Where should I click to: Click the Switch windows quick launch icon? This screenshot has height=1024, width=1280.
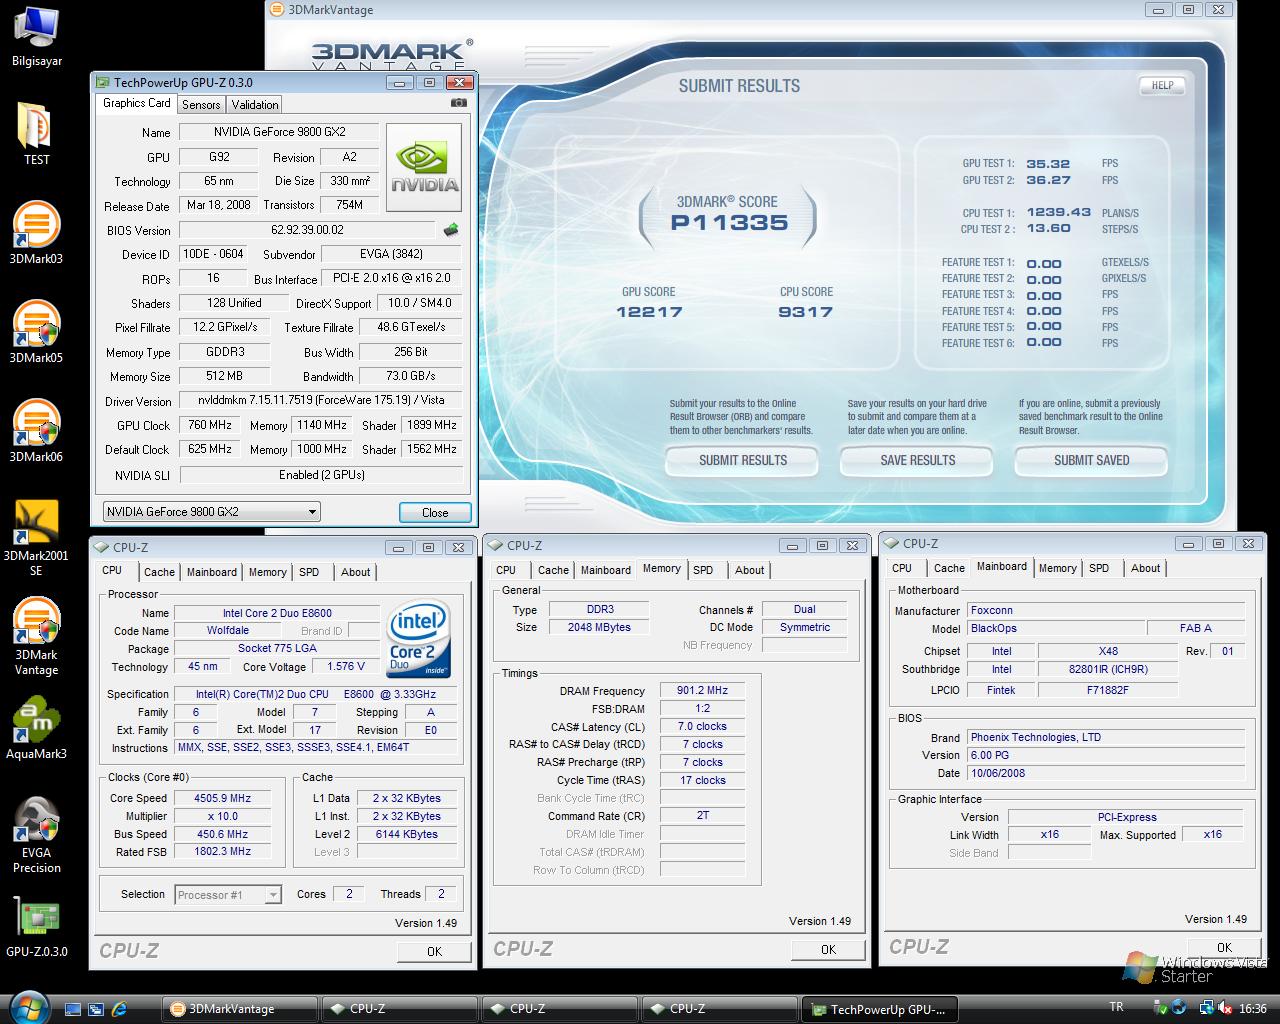[96, 1009]
